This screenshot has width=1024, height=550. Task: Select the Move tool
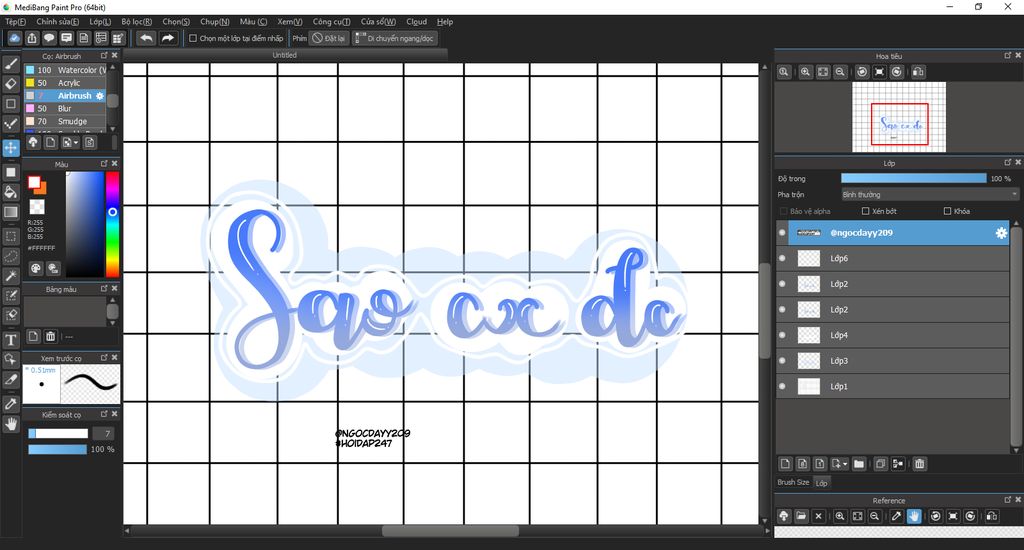click(10, 148)
